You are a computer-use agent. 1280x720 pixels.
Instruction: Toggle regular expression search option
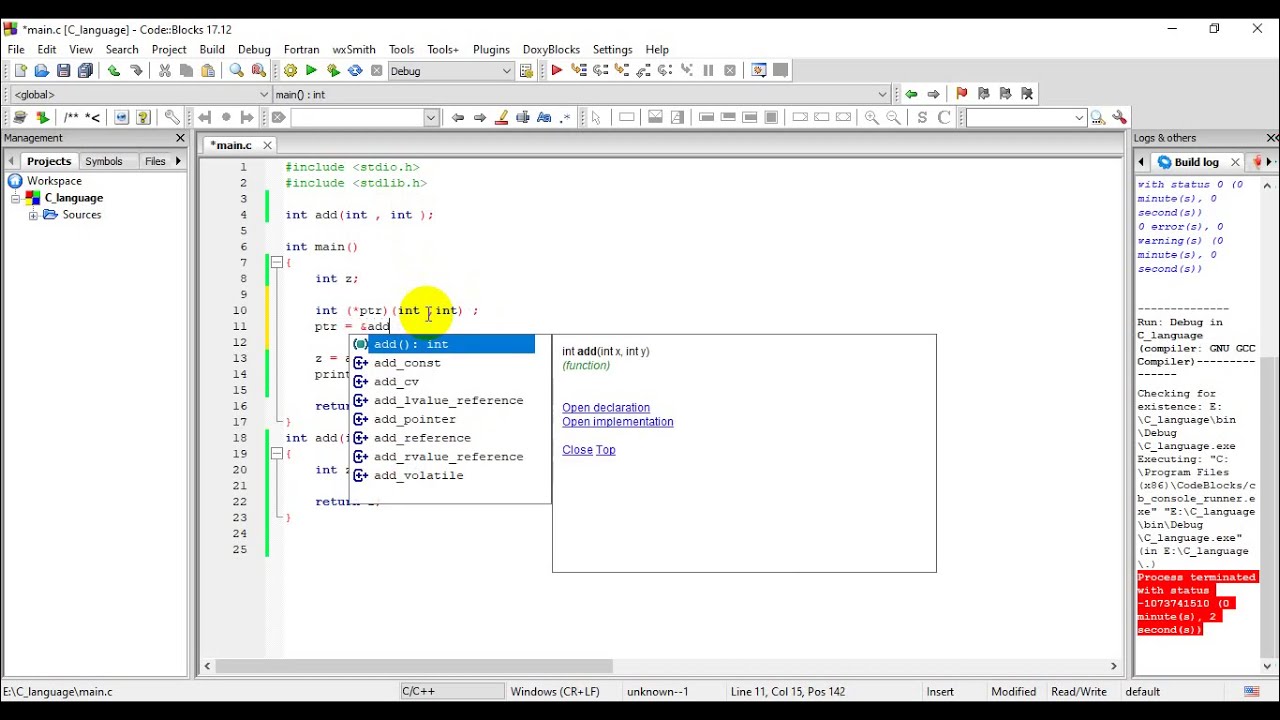click(566, 118)
